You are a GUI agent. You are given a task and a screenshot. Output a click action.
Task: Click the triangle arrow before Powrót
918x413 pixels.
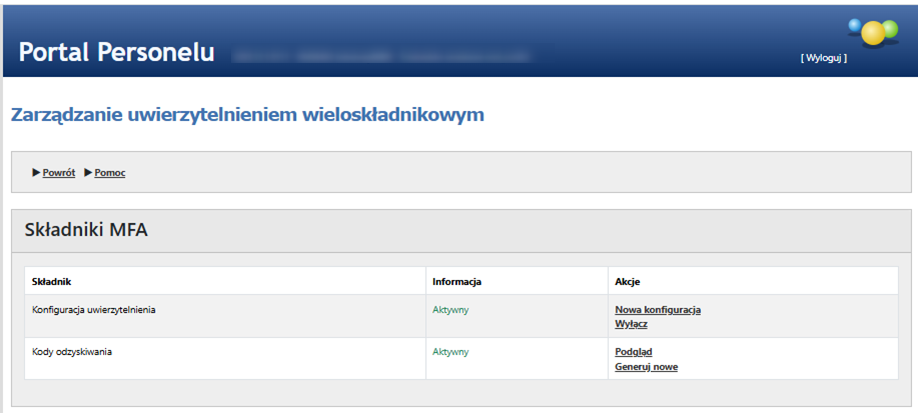click(36, 173)
